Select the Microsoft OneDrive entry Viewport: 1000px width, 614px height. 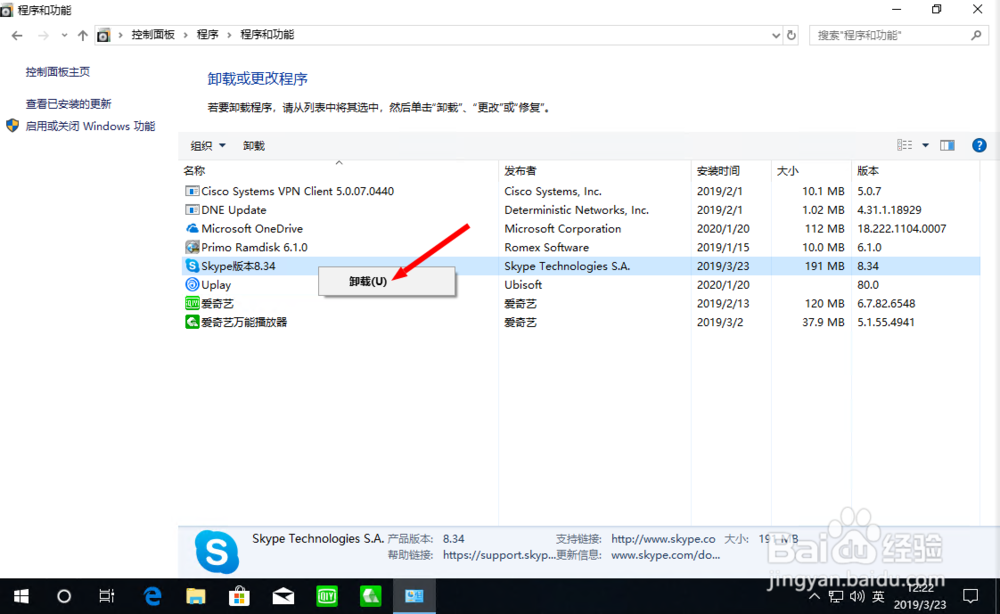coord(252,228)
